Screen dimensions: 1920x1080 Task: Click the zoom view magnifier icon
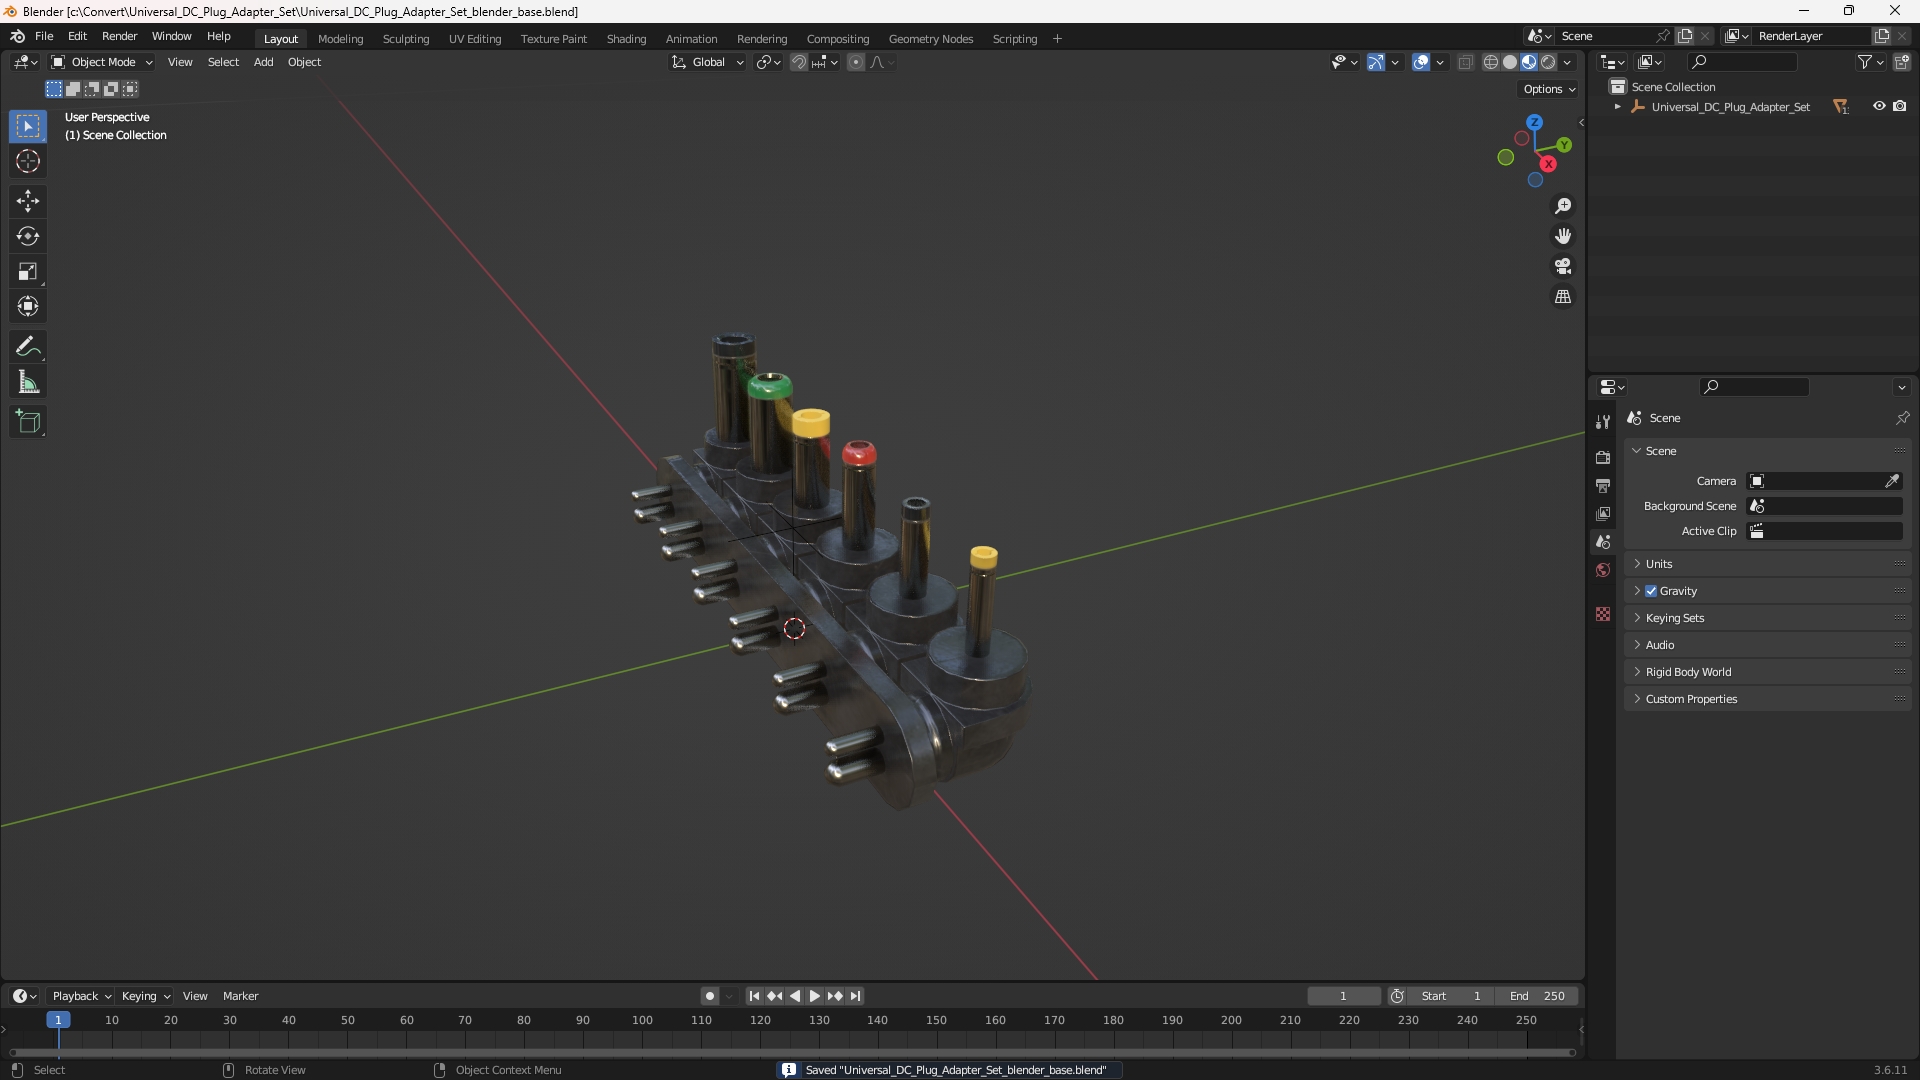(x=1563, y=206)
